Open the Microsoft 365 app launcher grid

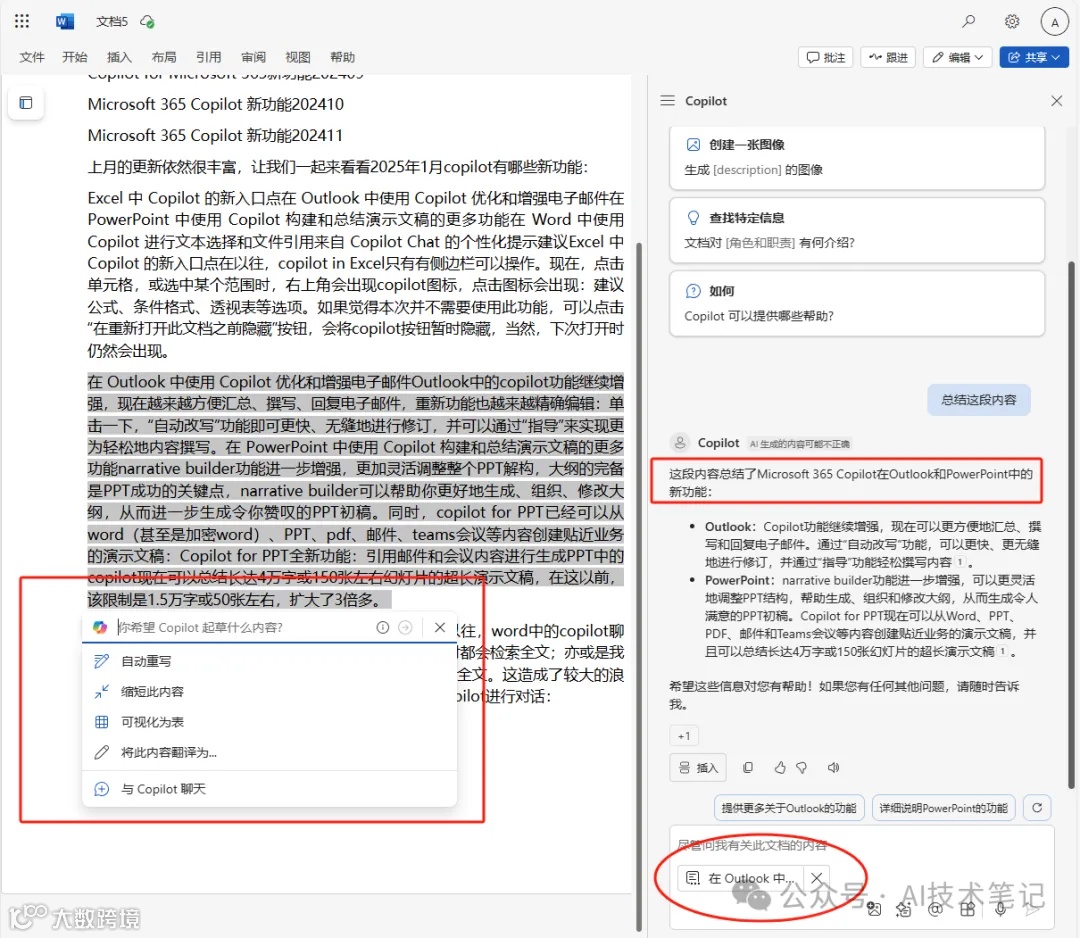click(x=22, y=21)
